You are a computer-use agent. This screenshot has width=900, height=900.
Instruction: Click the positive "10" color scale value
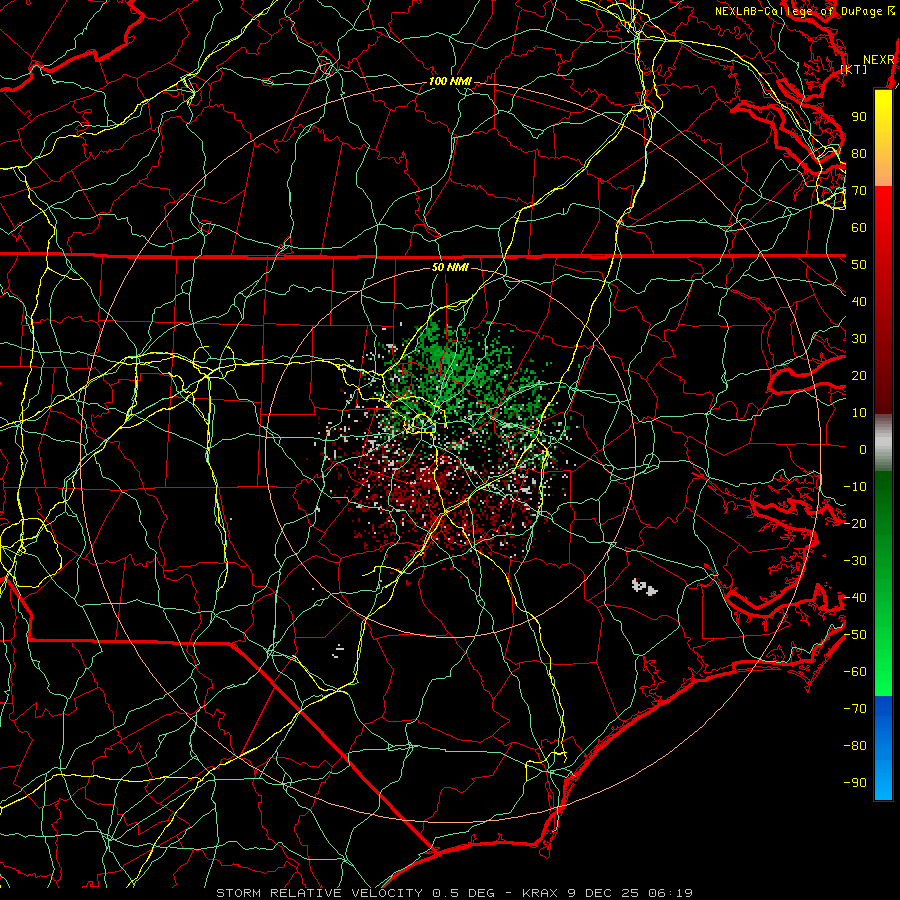coord(859,413)
